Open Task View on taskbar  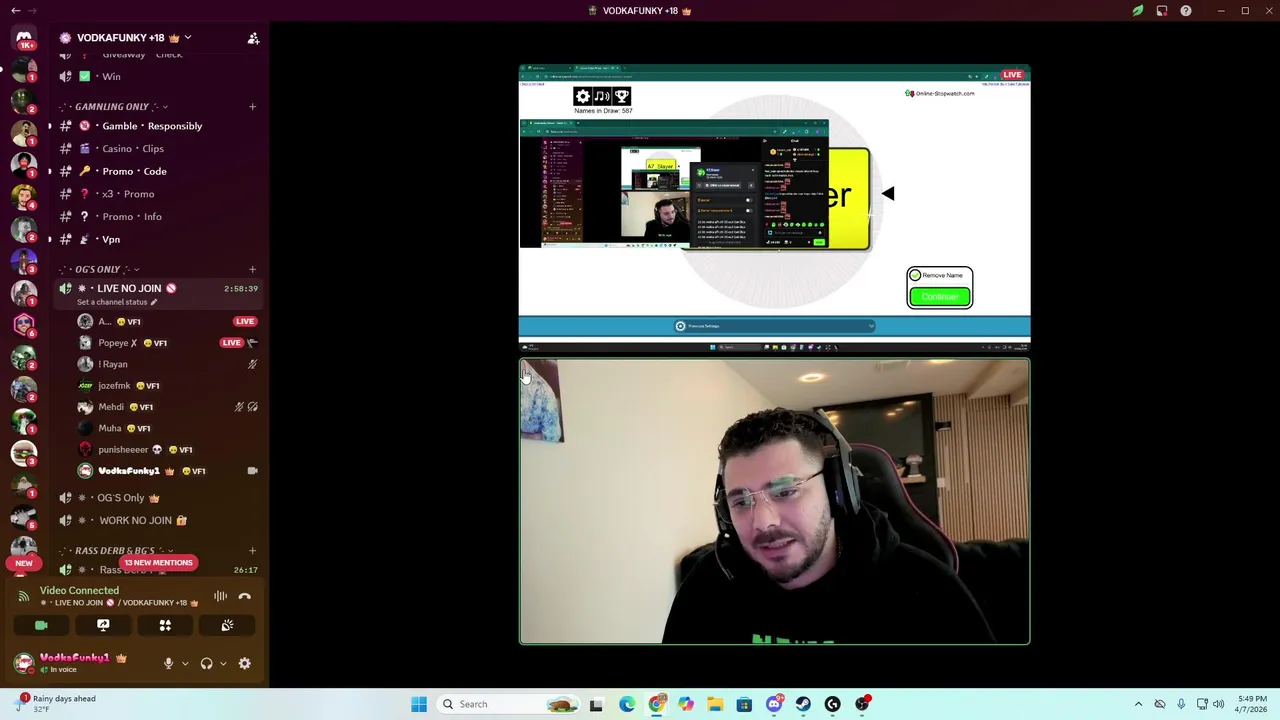click(596, 704)
